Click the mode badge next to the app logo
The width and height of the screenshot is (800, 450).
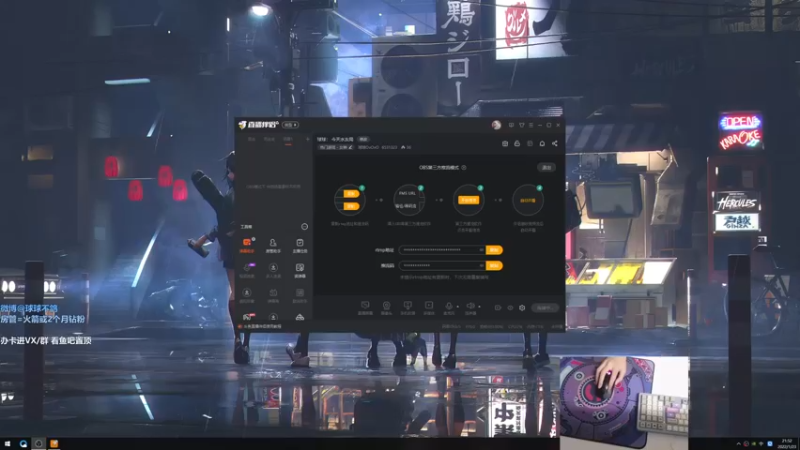click(290, 125)
